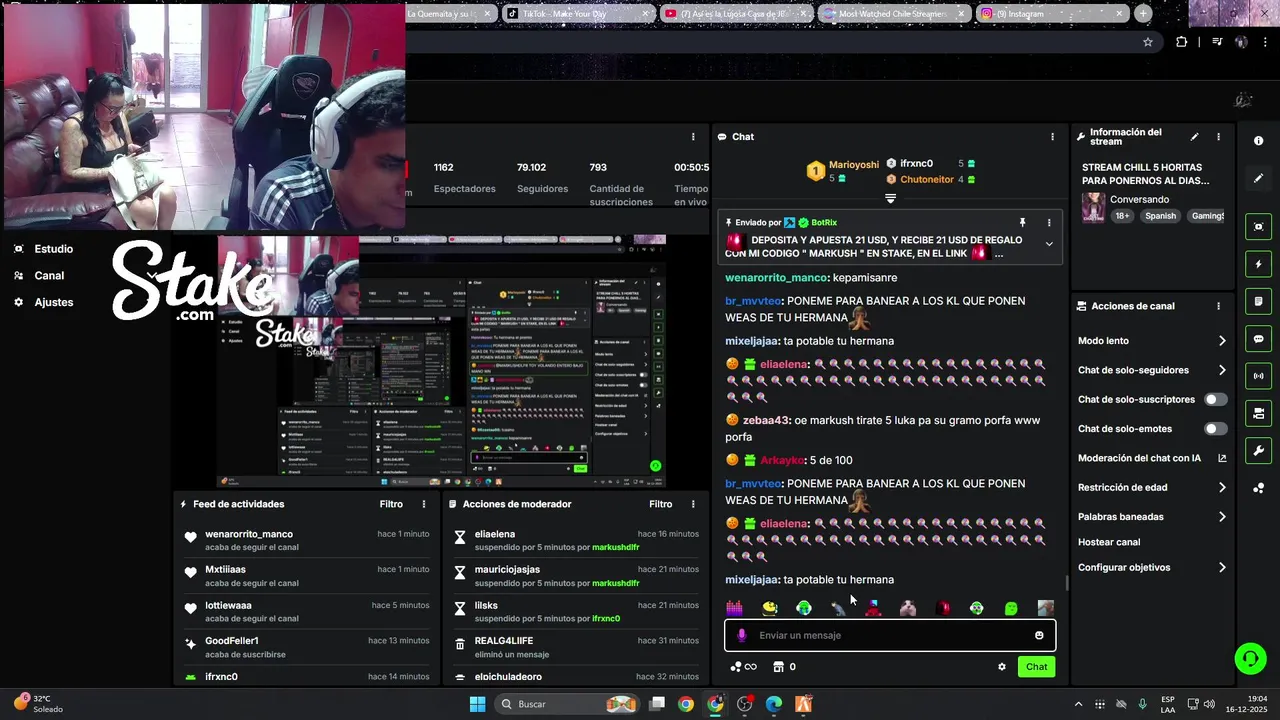
Task: Switch to the YouTube Lujosa Casa tab
Action: point(736,14)
